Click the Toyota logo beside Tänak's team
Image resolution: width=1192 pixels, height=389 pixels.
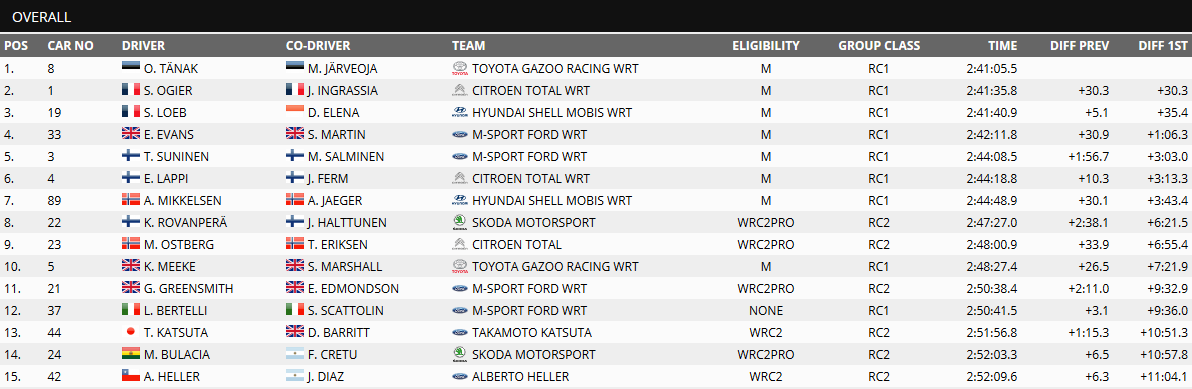[460, 69]
